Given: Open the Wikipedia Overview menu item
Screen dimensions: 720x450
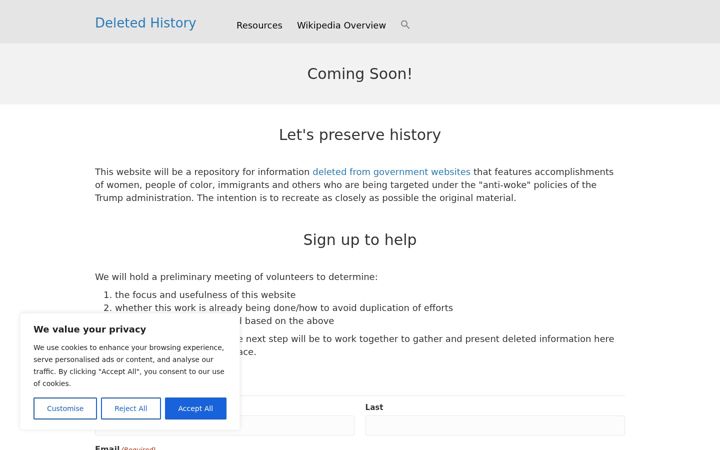Looking at the screenshot, I should [x=341, y=25].
